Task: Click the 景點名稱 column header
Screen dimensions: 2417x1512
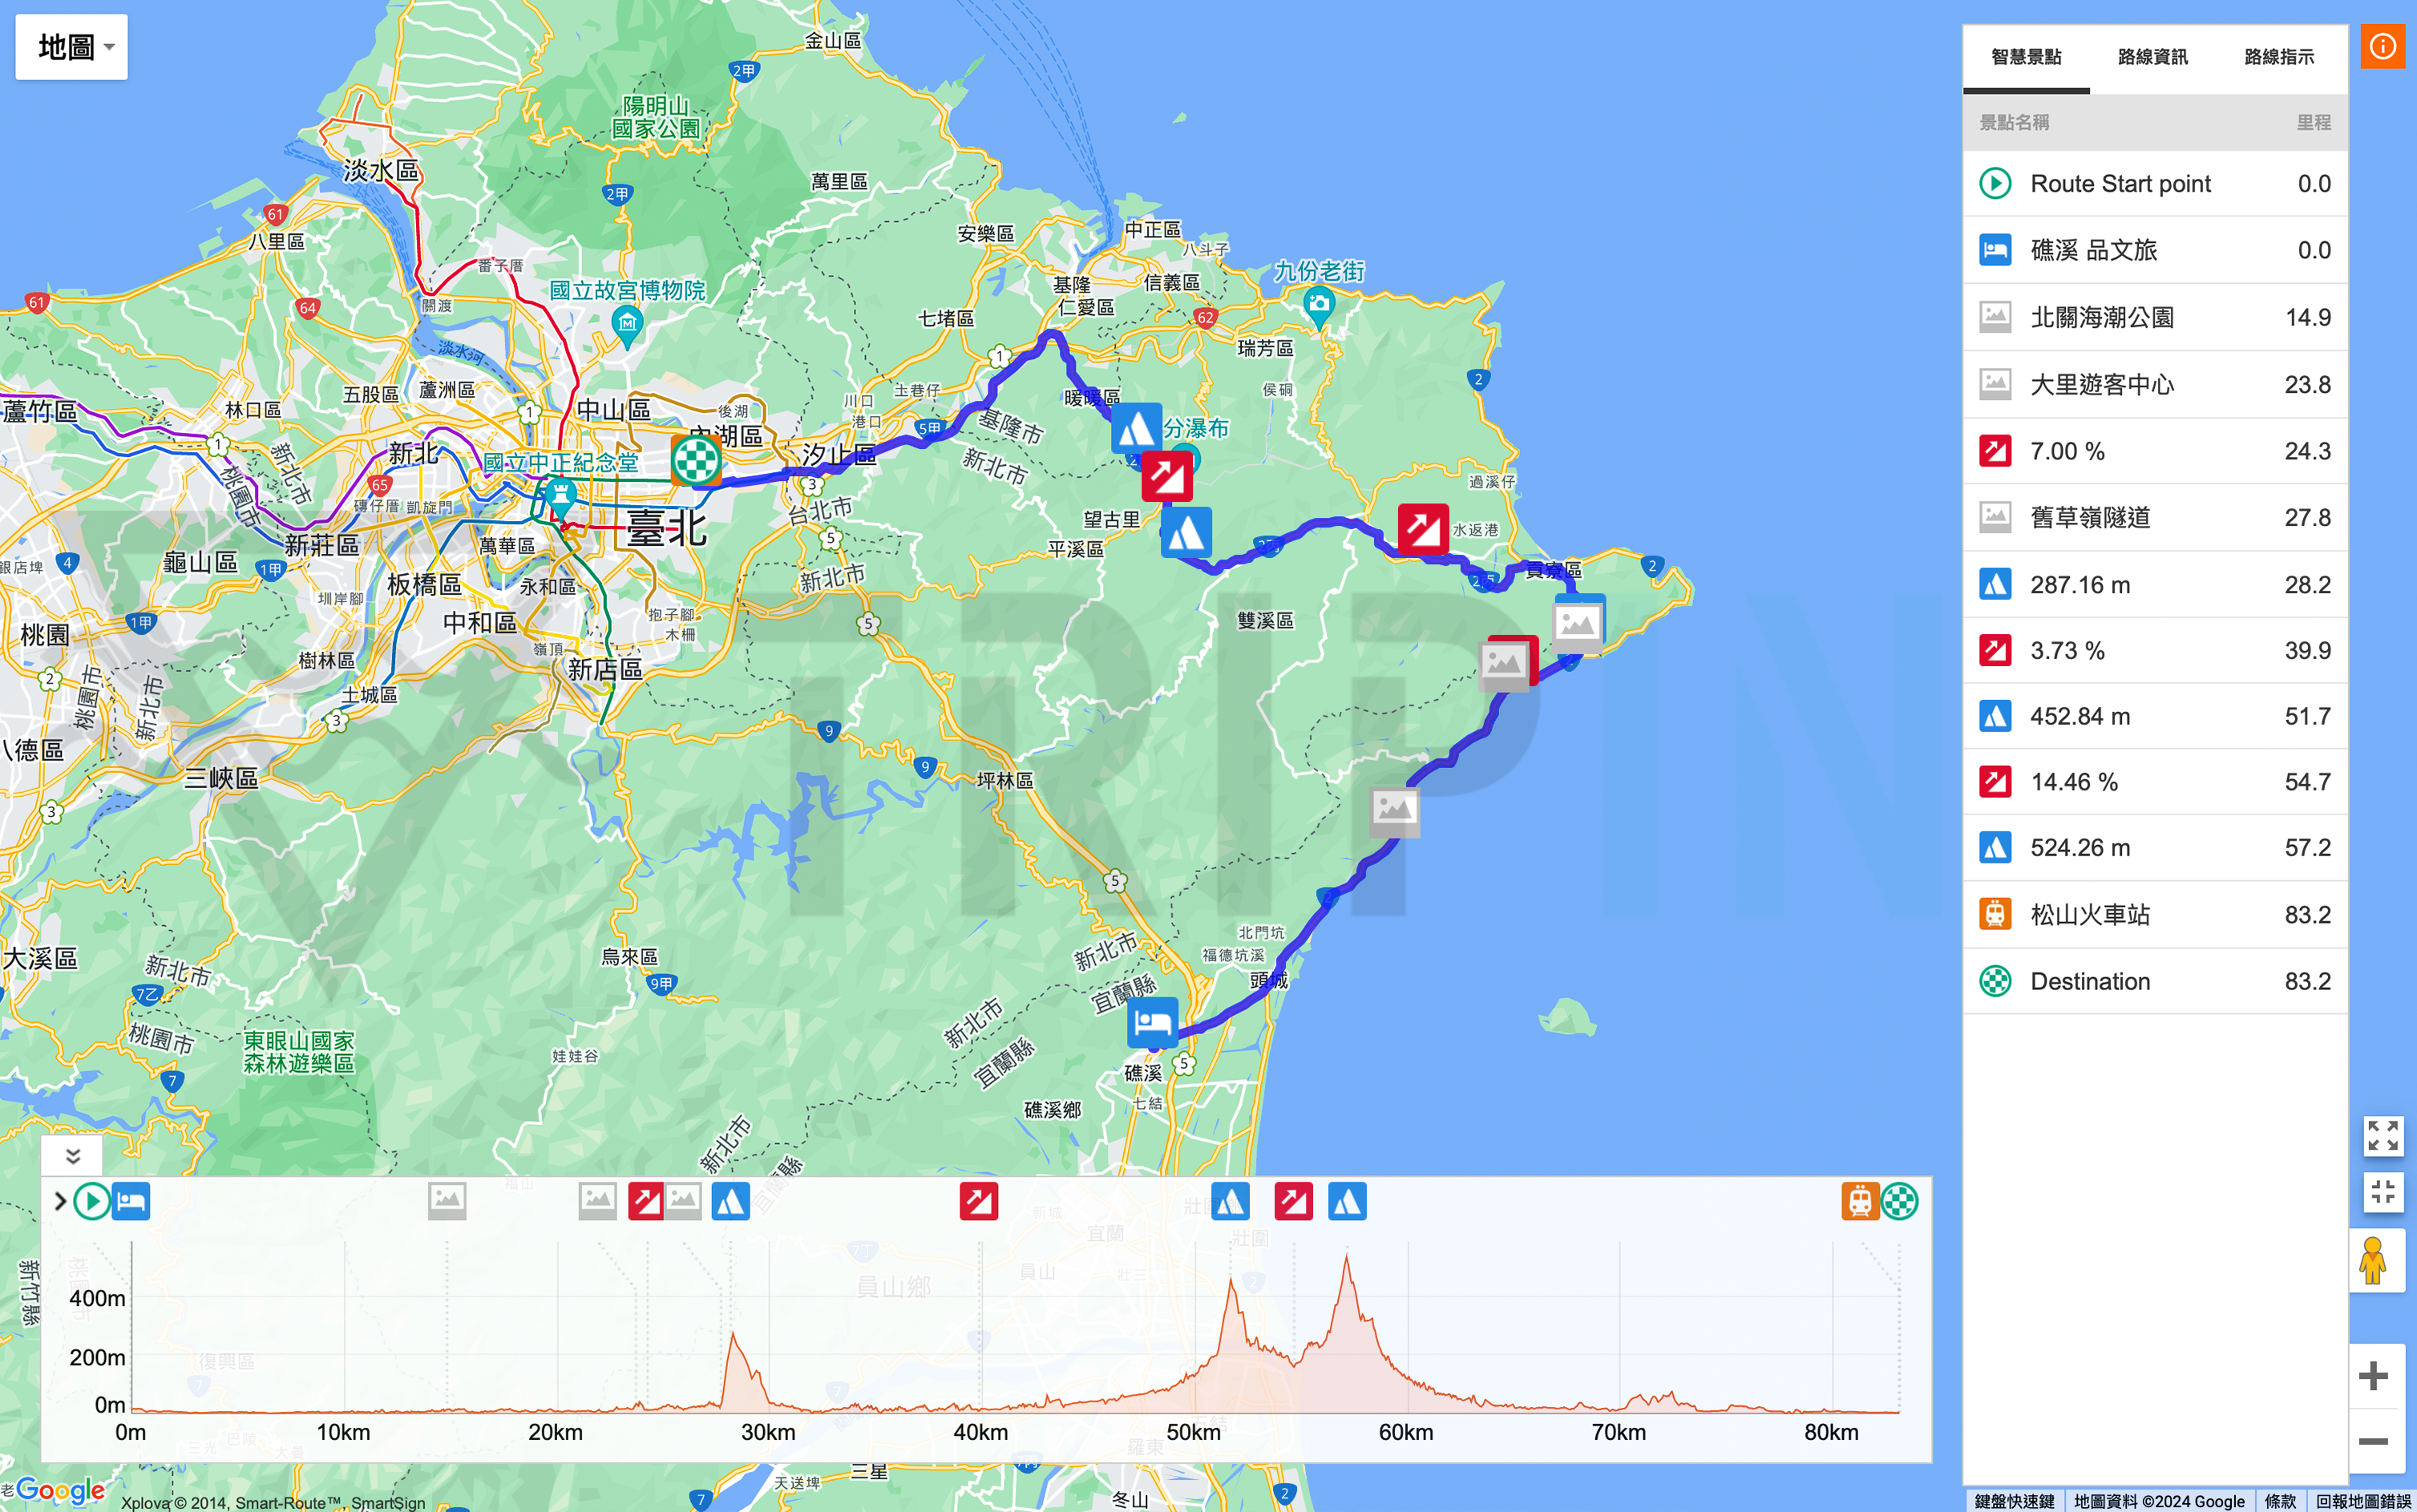Action: click(x=2014, y=122)
